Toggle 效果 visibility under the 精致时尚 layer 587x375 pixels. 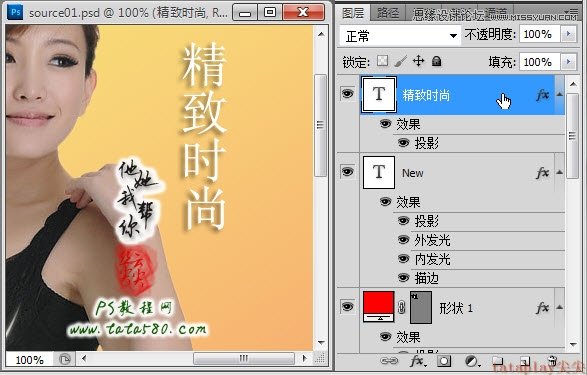coord(385,124)
